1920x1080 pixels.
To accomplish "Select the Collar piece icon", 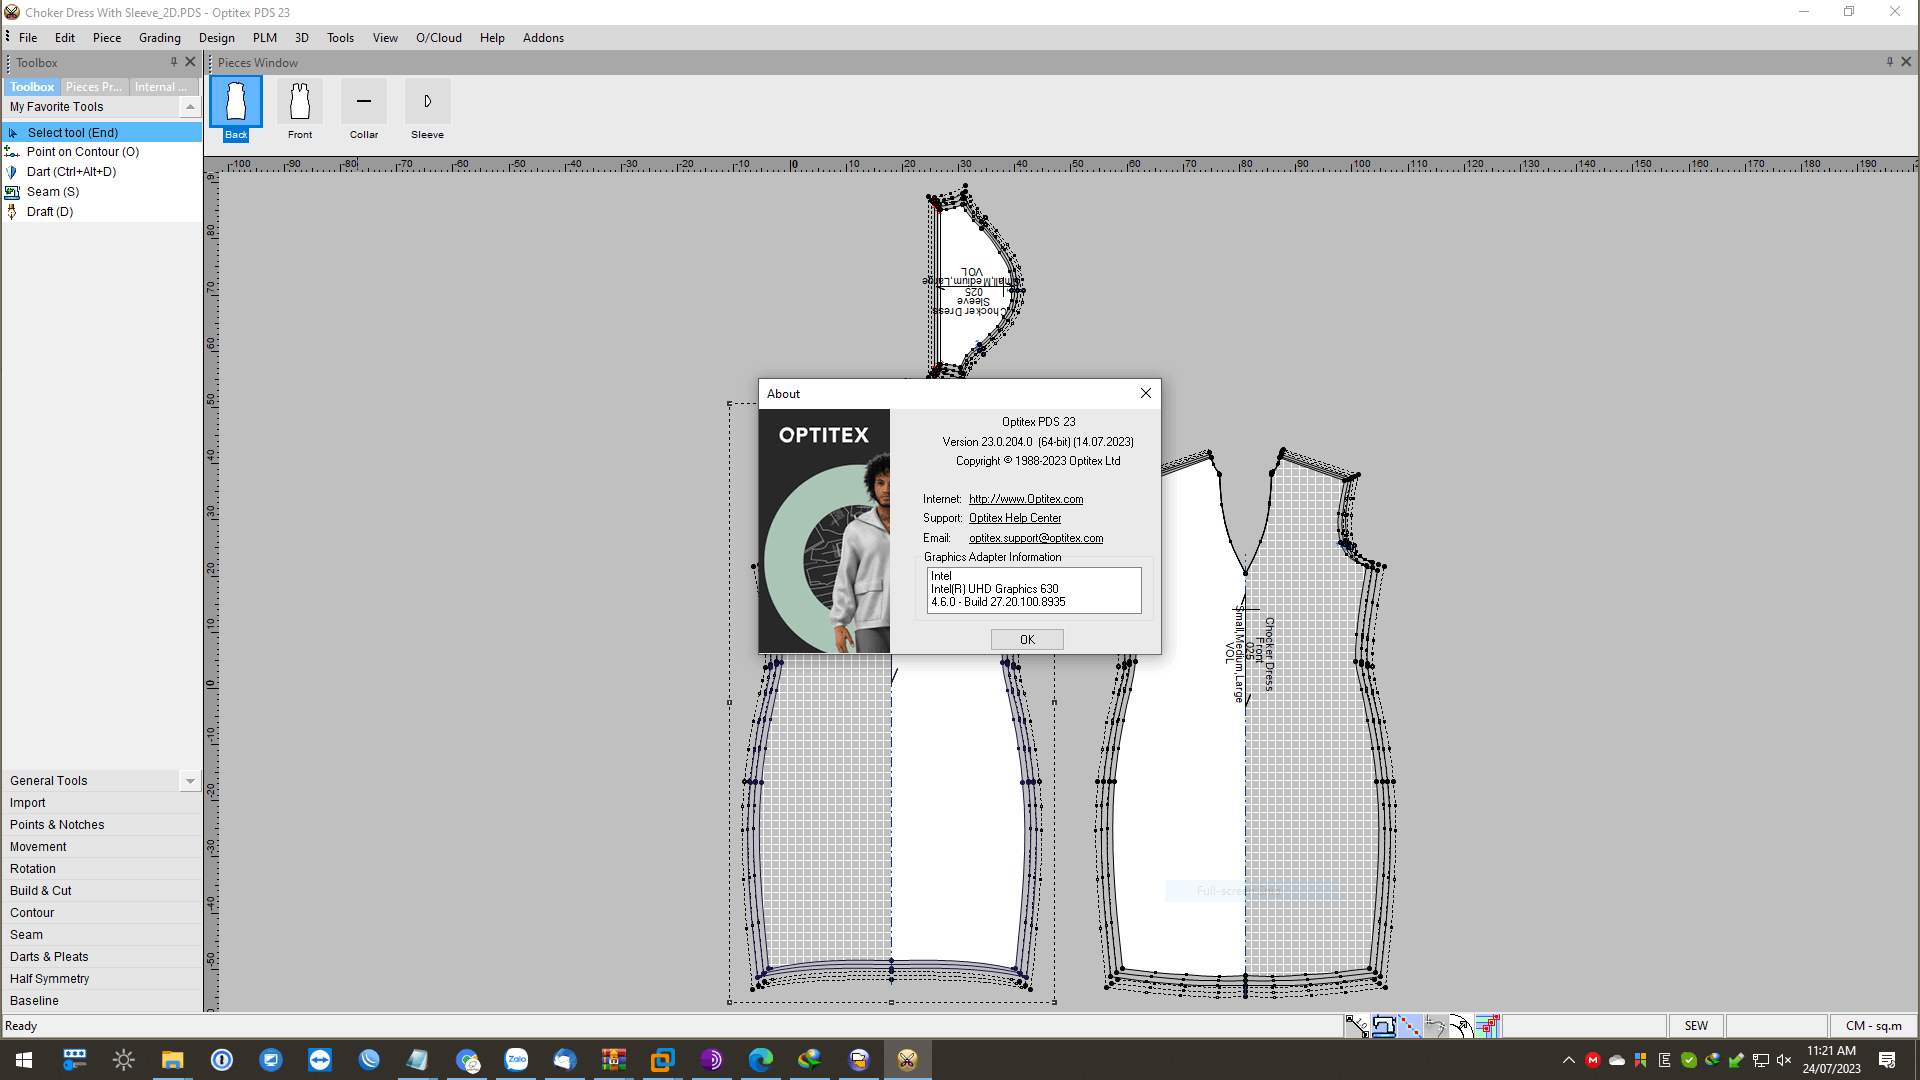I will 364,102.
